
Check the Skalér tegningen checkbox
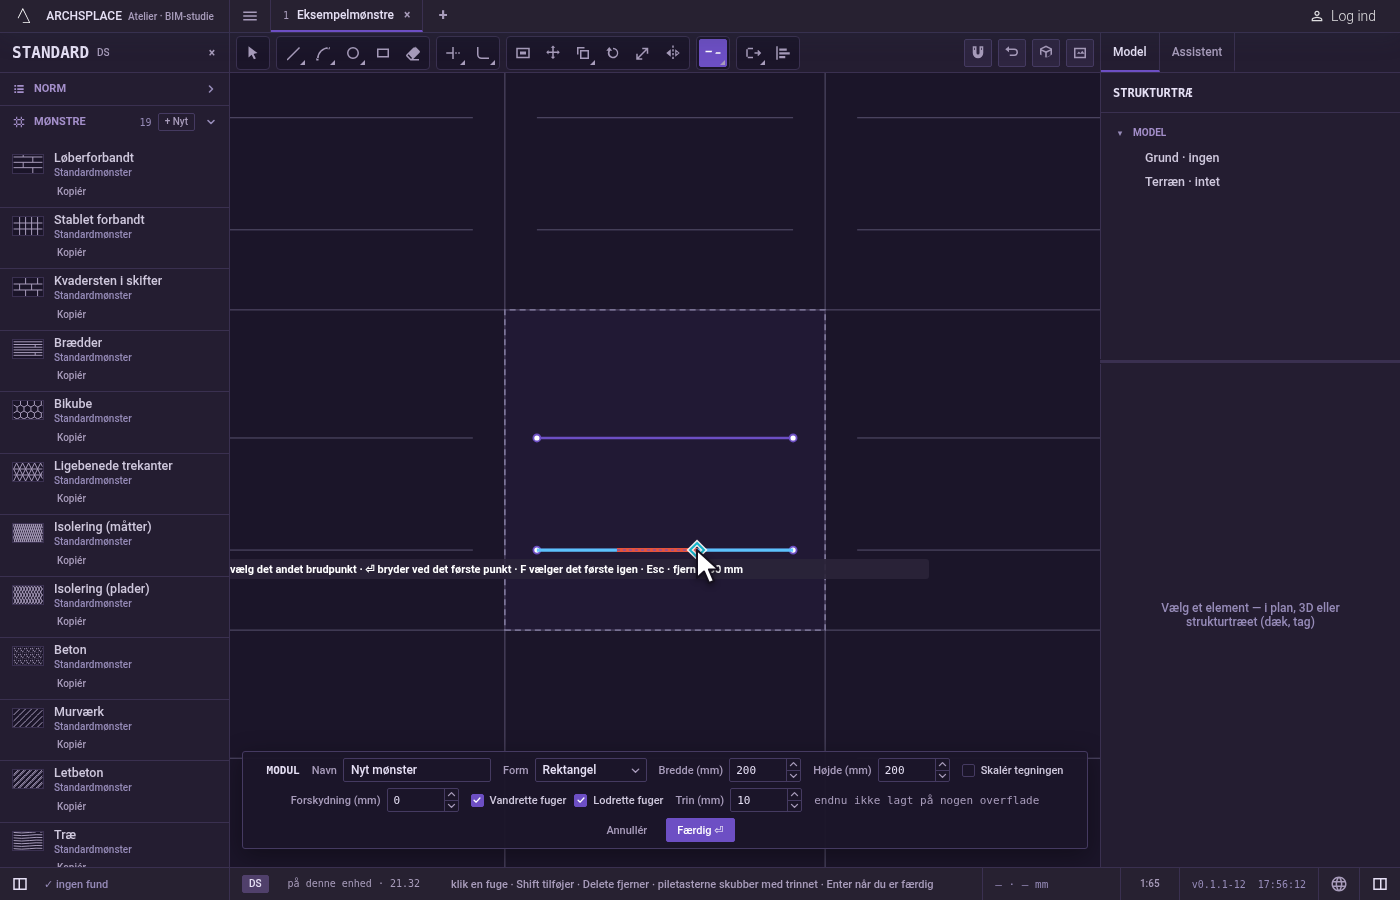click(x=968, y=770)
